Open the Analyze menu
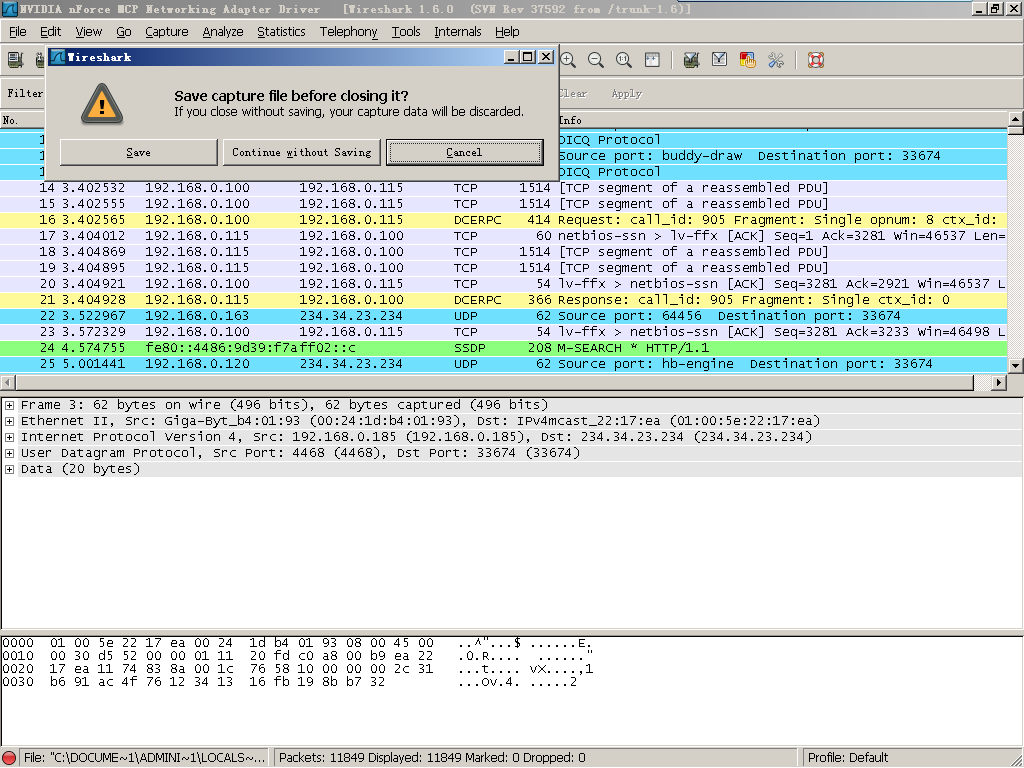The width and height of the screenshot is (1024, 768). pyautogui.click(x=223, y=31)
